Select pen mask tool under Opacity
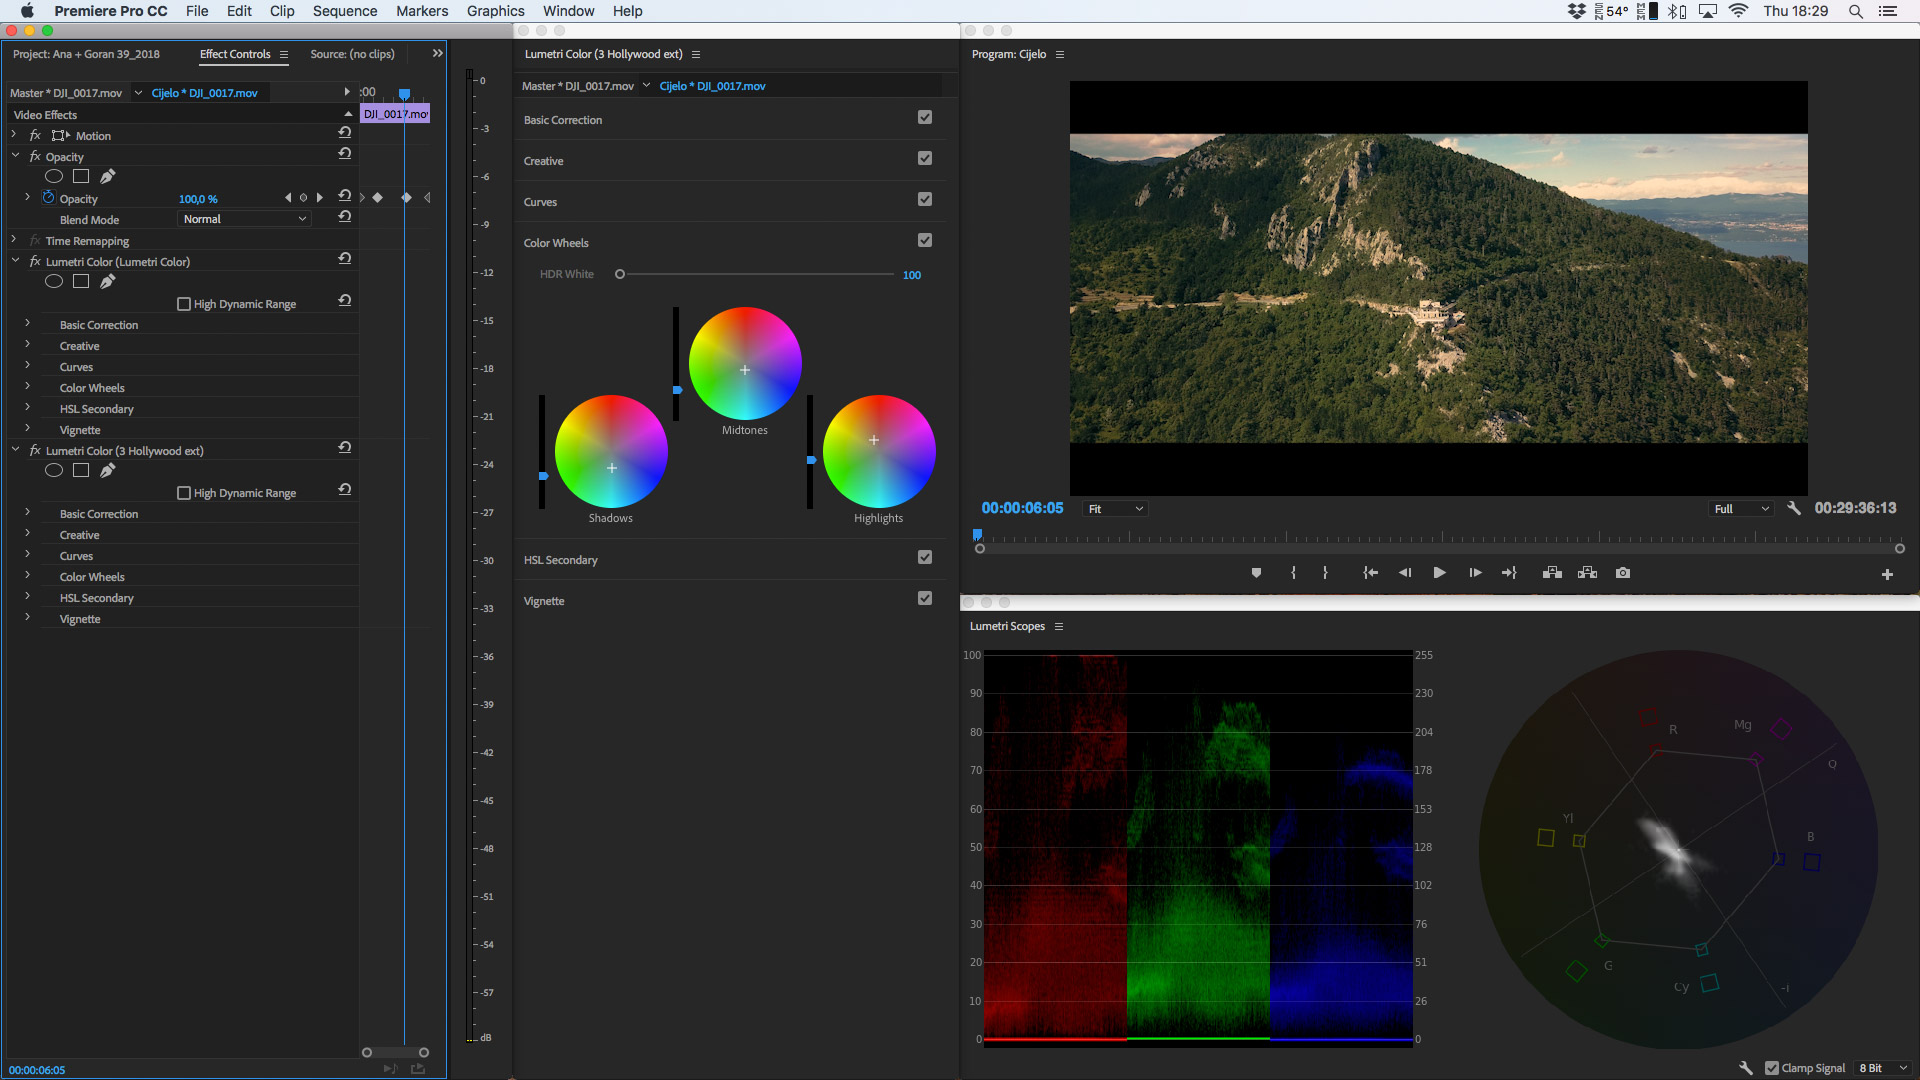Viewport: 1920px width, 1080px height. pyautogui.click(x=108, y=176)
